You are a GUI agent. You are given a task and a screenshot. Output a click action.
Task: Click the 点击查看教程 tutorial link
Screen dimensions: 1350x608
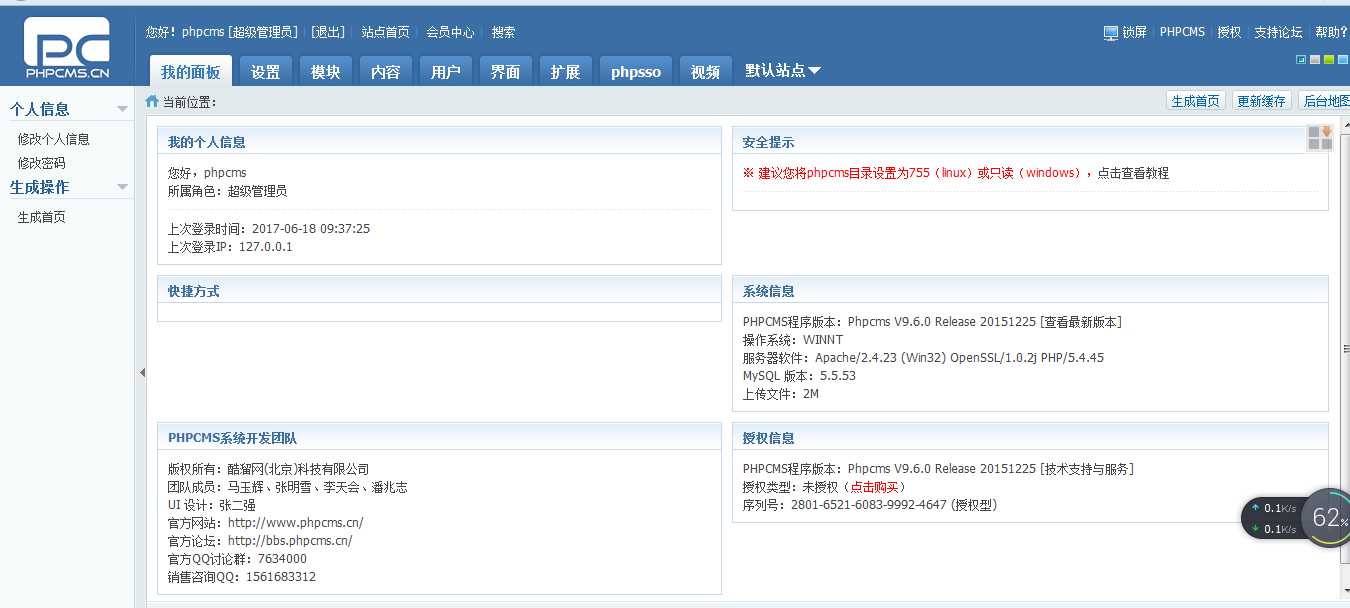pyautogui.click(x=1133, y=173)
